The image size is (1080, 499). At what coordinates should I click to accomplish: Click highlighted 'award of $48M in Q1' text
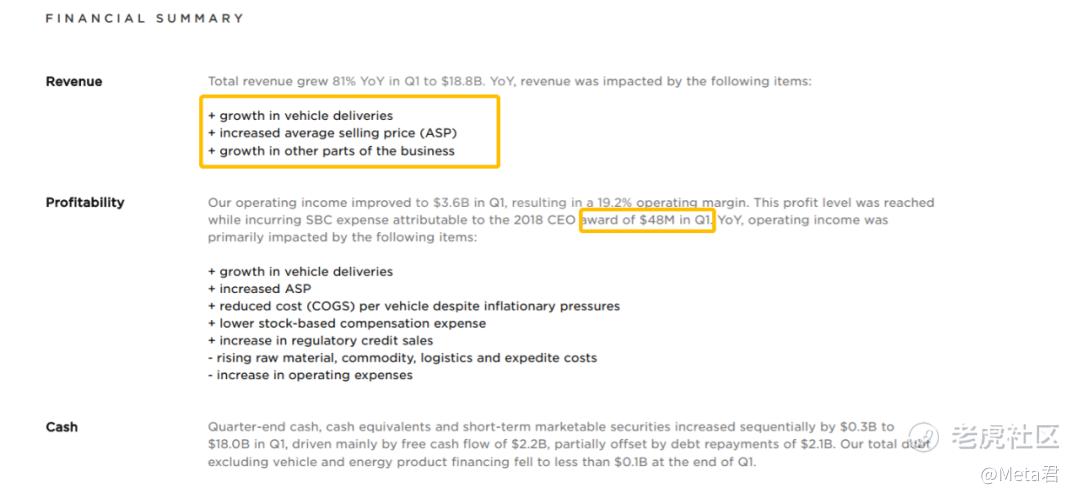tap(647, 221)
